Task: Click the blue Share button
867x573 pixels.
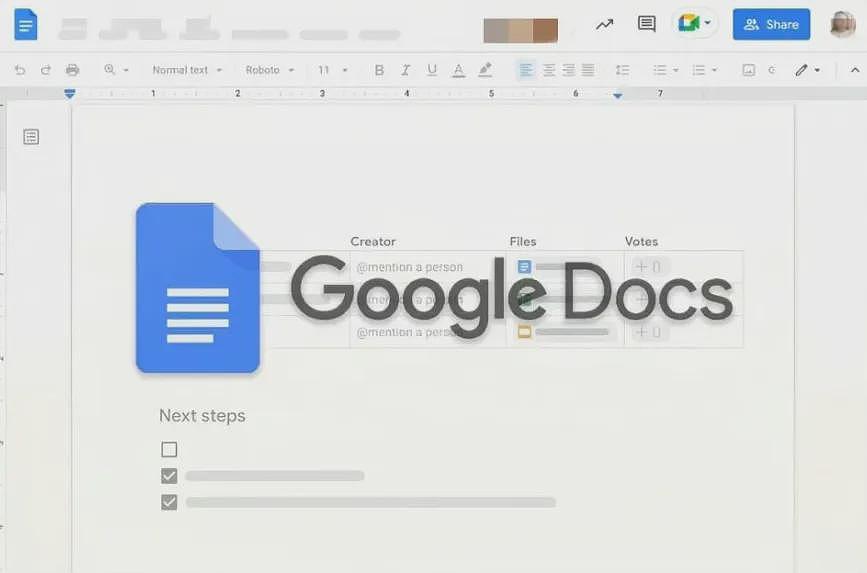Action: (x=771, y=24)
